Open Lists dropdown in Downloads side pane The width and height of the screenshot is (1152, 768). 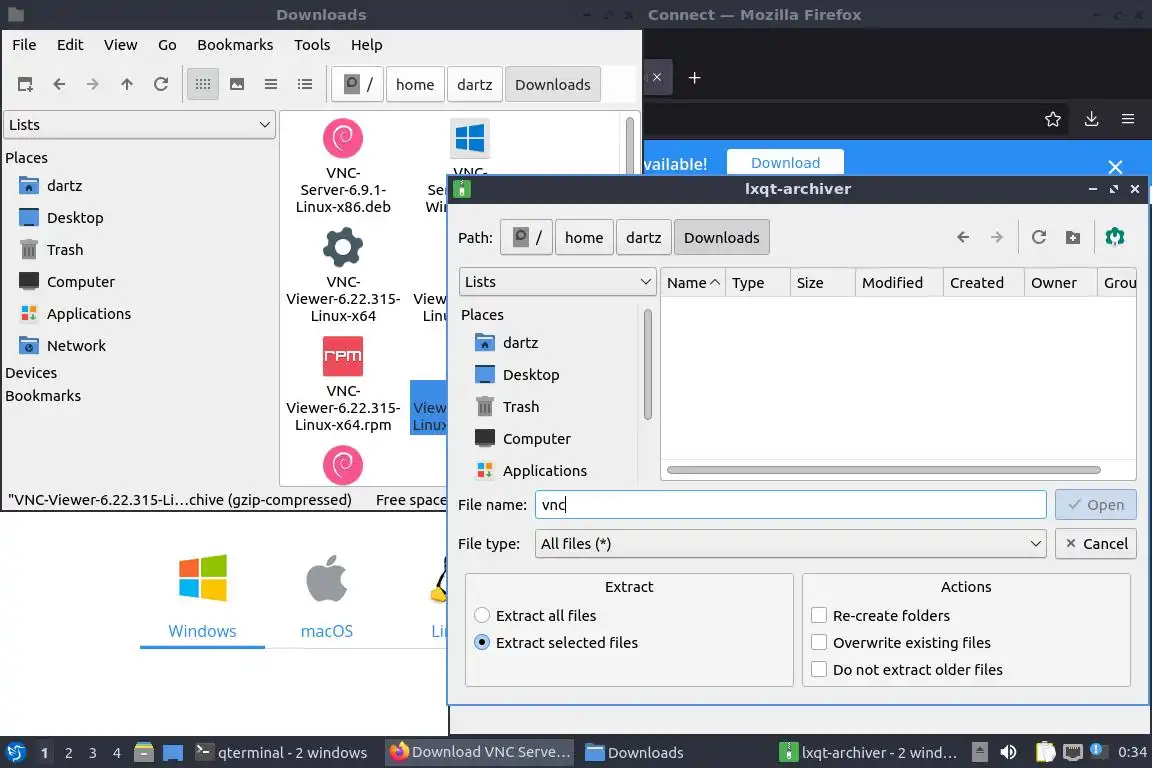(x=140, y=124)
